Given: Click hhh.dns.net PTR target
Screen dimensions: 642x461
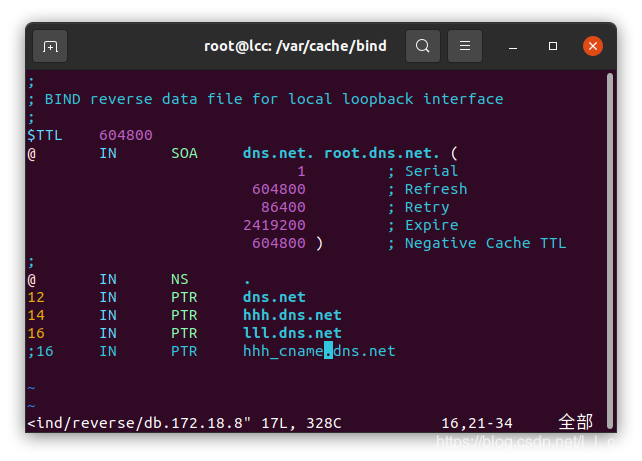Looking at the screenshot, I should pyautogui.click(x=292, y=315).
